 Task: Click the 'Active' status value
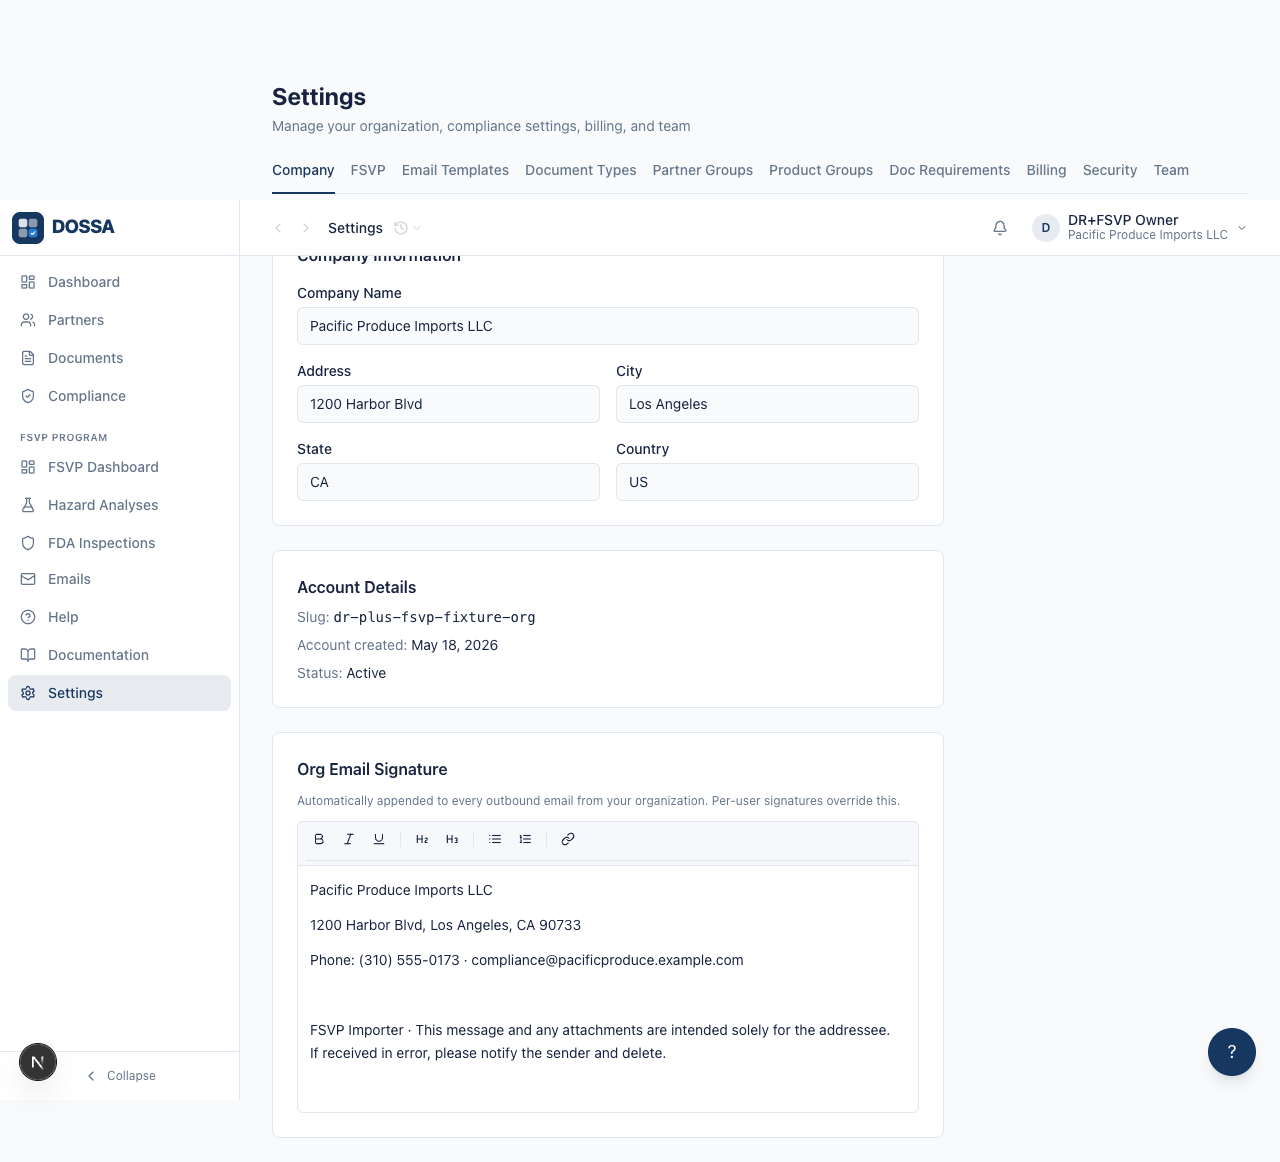tap(366, 673)
